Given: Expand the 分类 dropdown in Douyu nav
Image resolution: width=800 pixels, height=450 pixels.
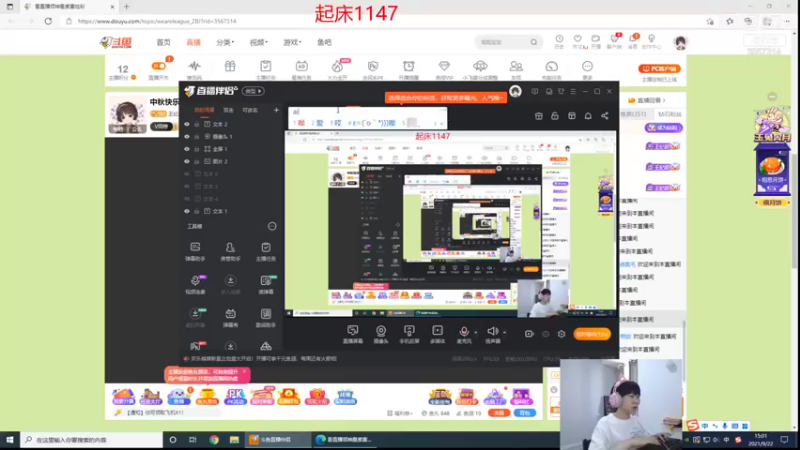Looking at the screenshot, I should (x=225, y=42).
